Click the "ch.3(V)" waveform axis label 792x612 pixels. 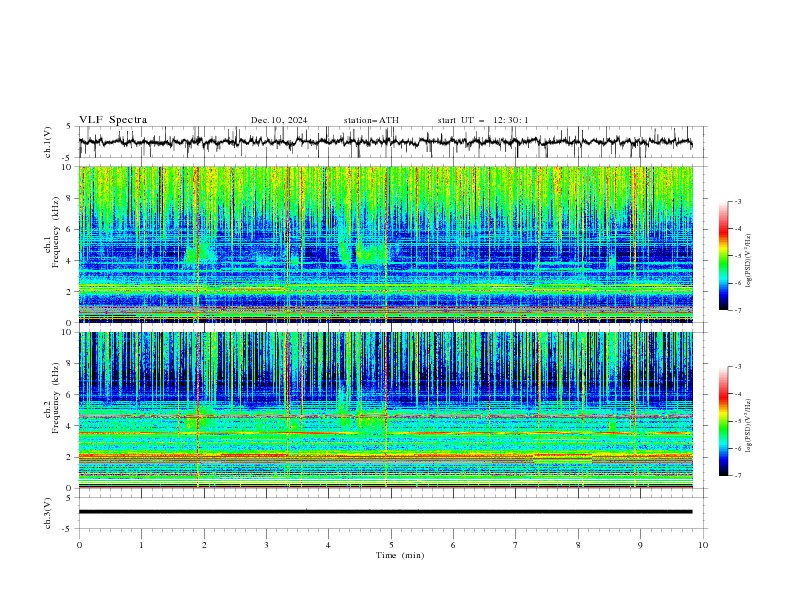(x=48, y=513)
